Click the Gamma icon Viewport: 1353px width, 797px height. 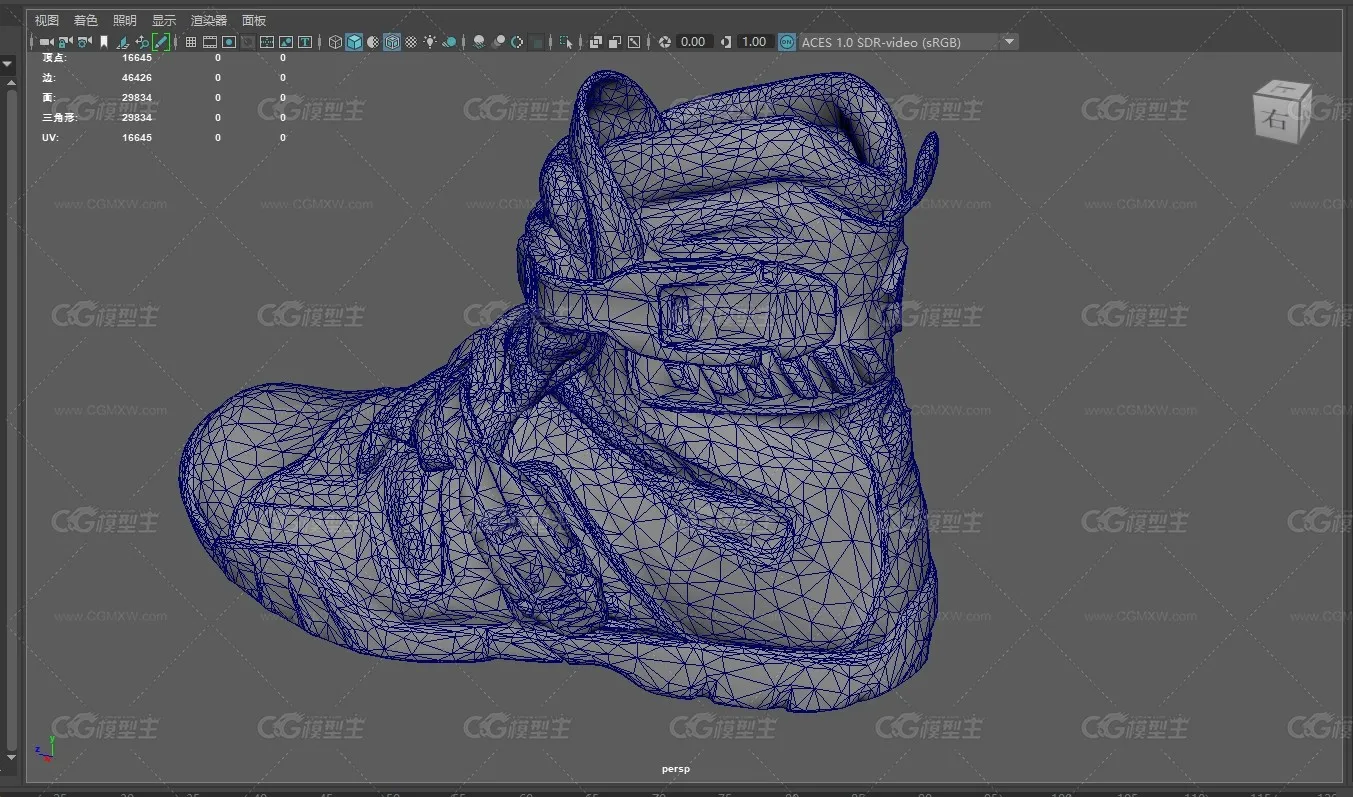[726, 42]
